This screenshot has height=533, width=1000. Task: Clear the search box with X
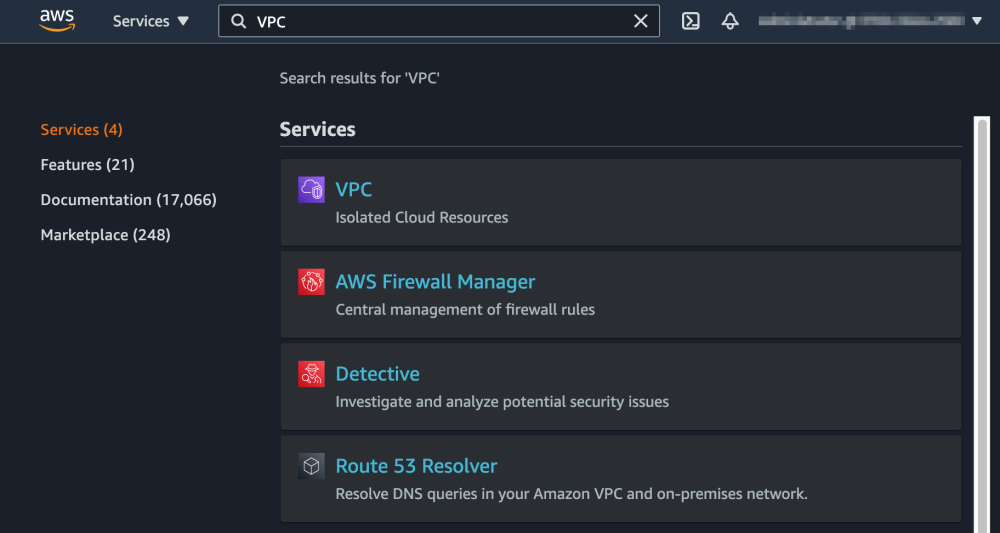click(641, 21)
